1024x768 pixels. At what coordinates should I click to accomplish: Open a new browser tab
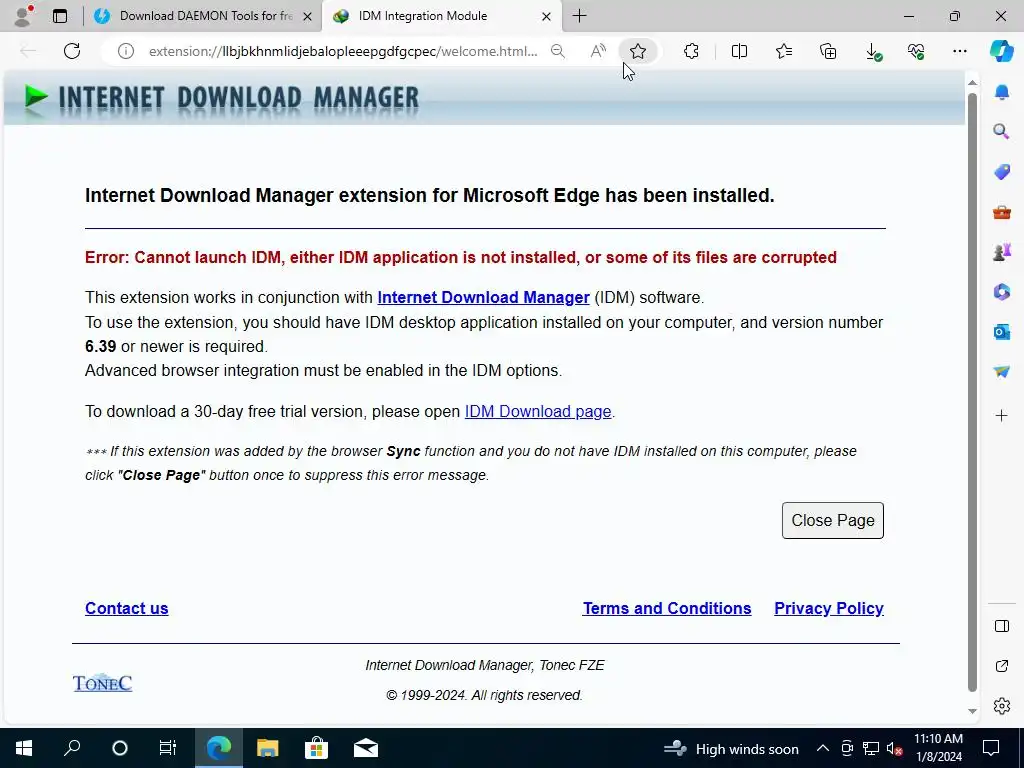click(579, 16)
